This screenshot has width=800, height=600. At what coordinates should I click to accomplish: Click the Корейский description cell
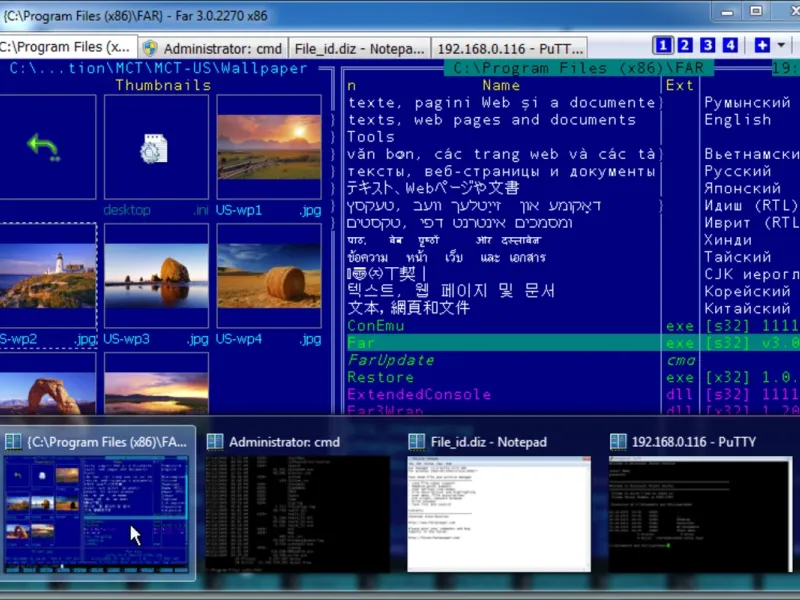tap(747, 291)
